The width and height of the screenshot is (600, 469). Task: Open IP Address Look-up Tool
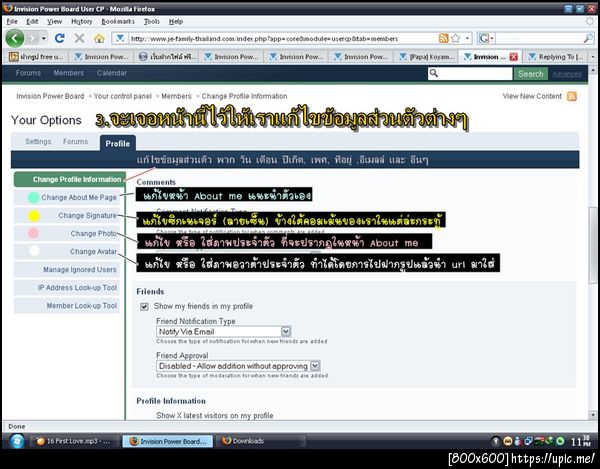pos(67,288)
